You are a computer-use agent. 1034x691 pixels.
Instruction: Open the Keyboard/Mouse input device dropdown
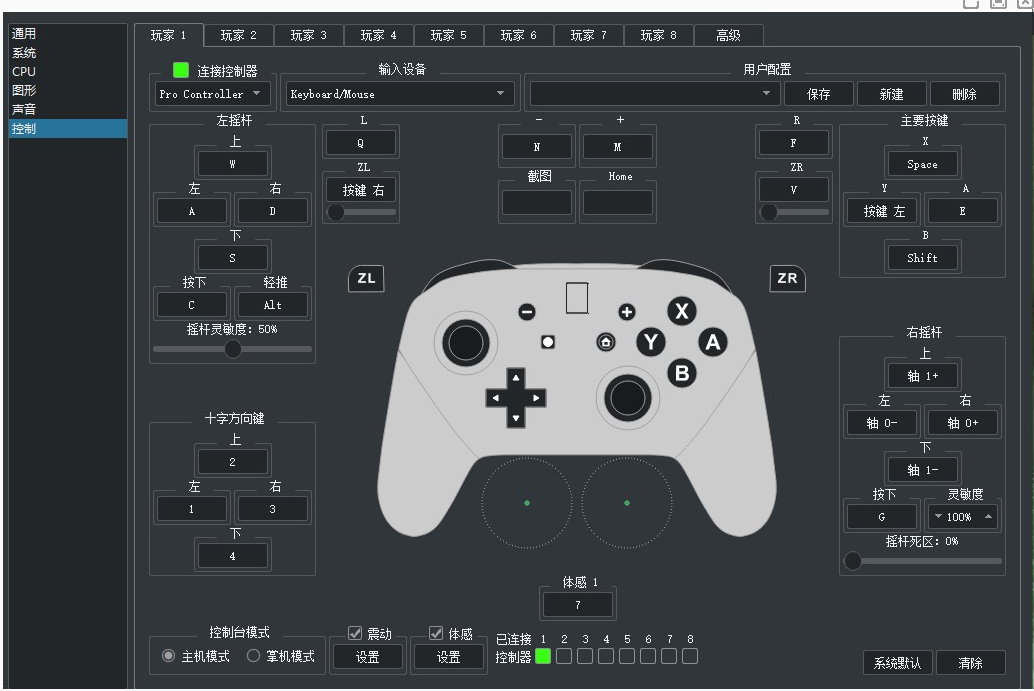click(400, 94)
